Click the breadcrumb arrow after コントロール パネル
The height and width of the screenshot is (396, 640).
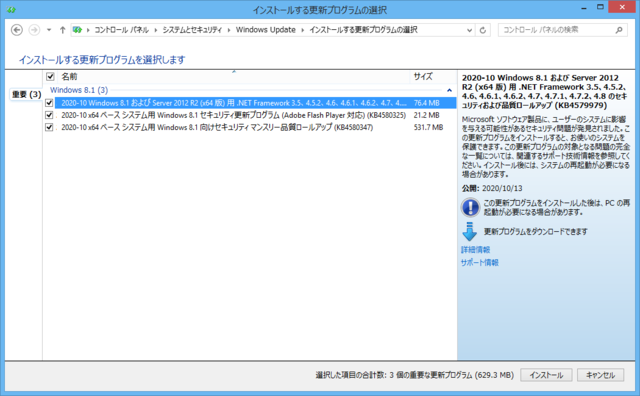pos(156,30)
